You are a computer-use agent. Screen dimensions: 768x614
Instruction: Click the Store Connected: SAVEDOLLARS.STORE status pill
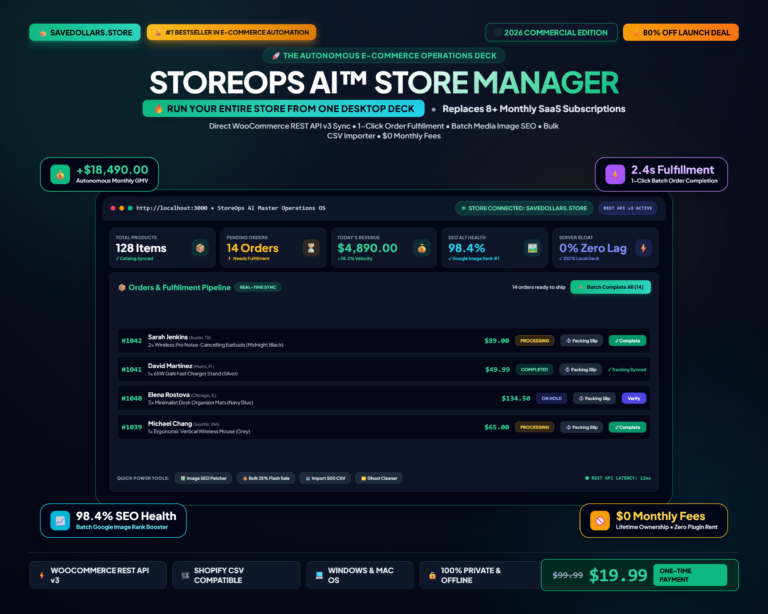point(524,208)
